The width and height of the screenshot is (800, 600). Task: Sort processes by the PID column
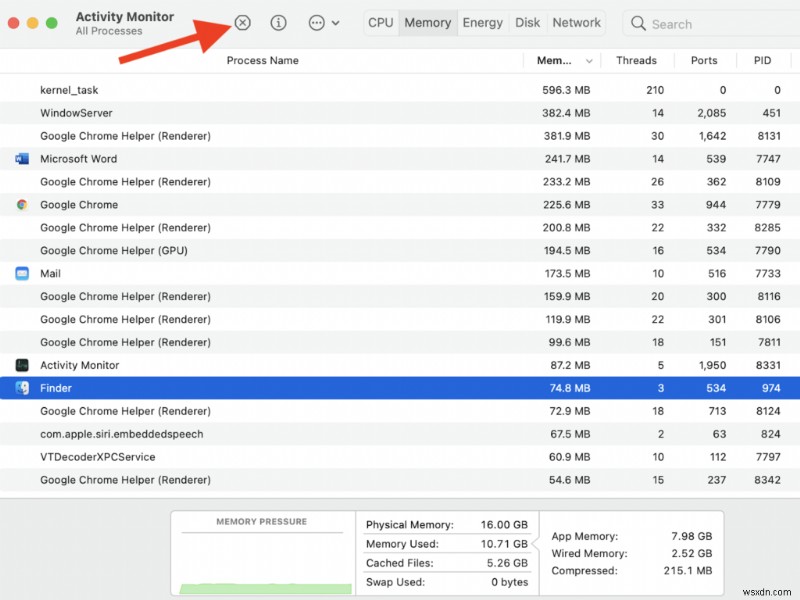point(763,60)
